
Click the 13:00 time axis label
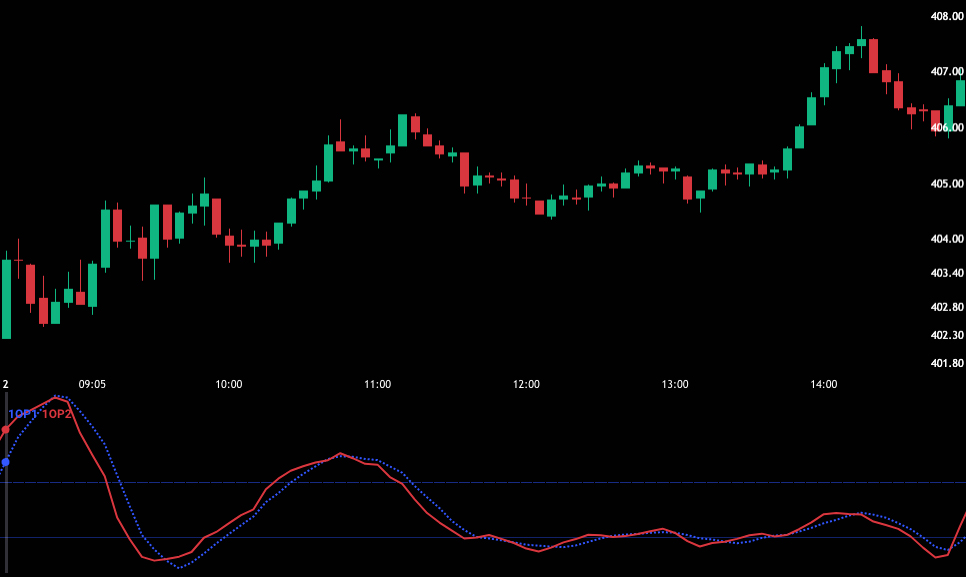pyautogui.click(x=675, y=384)
